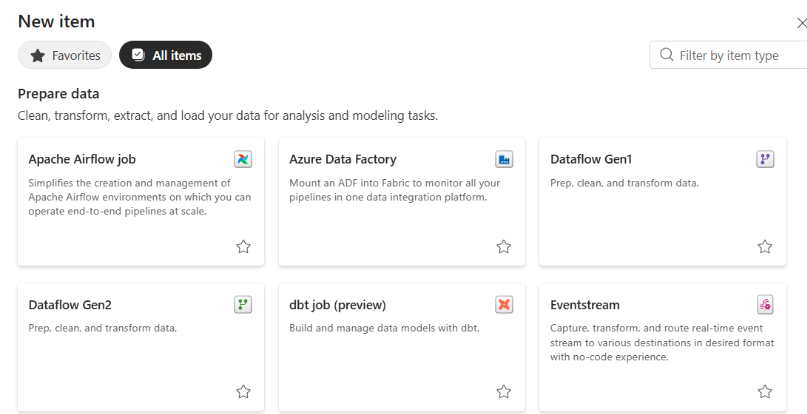
Task: Click the Dataflow Gen2 icon
Action: [x=243, y=304]
